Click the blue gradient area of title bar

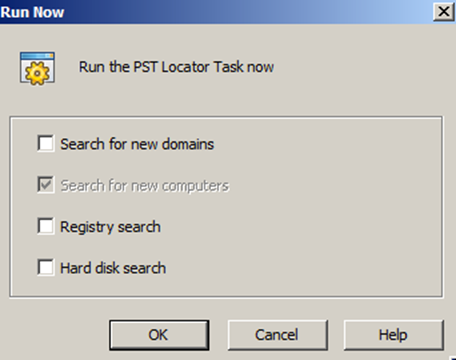(x=250, y=12)
